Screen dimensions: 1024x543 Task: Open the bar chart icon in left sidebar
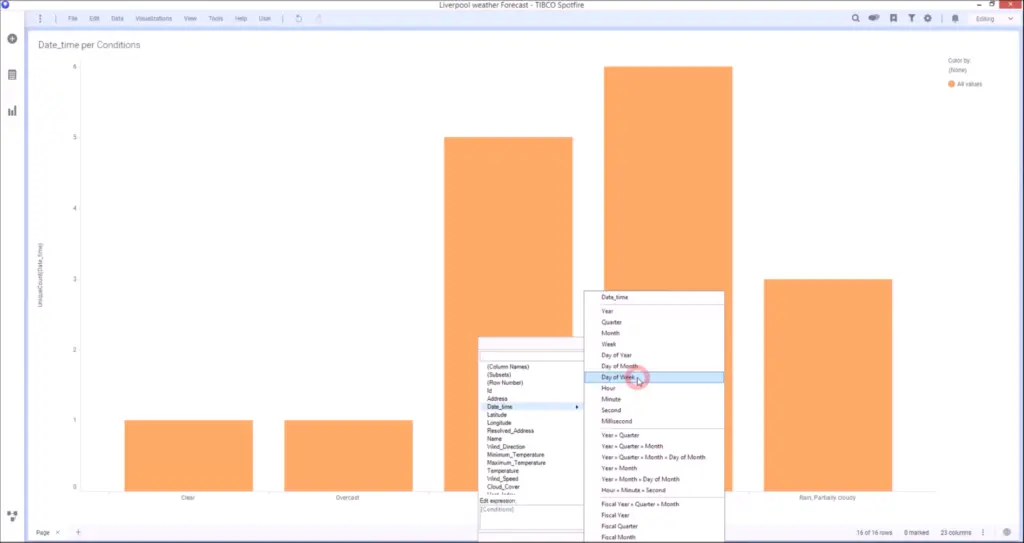point(12,110)
